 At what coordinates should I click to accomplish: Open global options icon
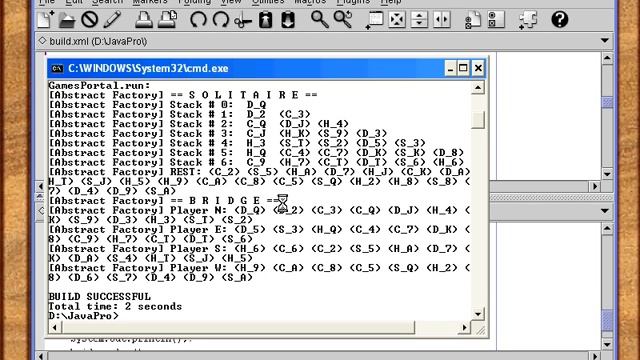tap(496, 20)
